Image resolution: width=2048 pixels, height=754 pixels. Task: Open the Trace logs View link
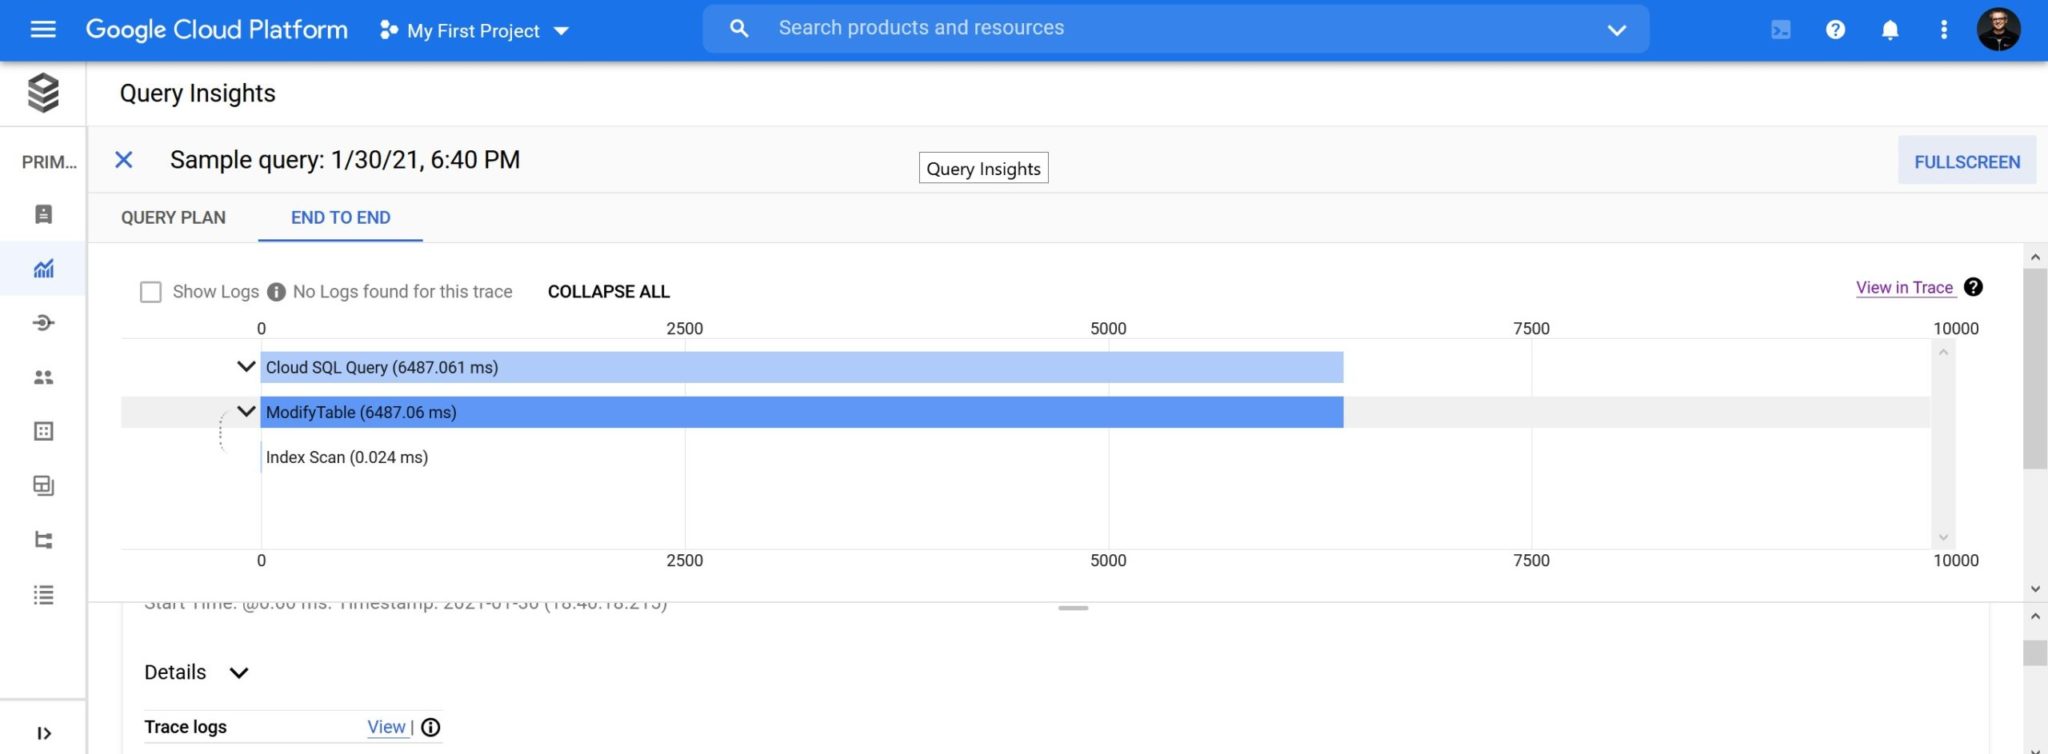click(386, 727)
